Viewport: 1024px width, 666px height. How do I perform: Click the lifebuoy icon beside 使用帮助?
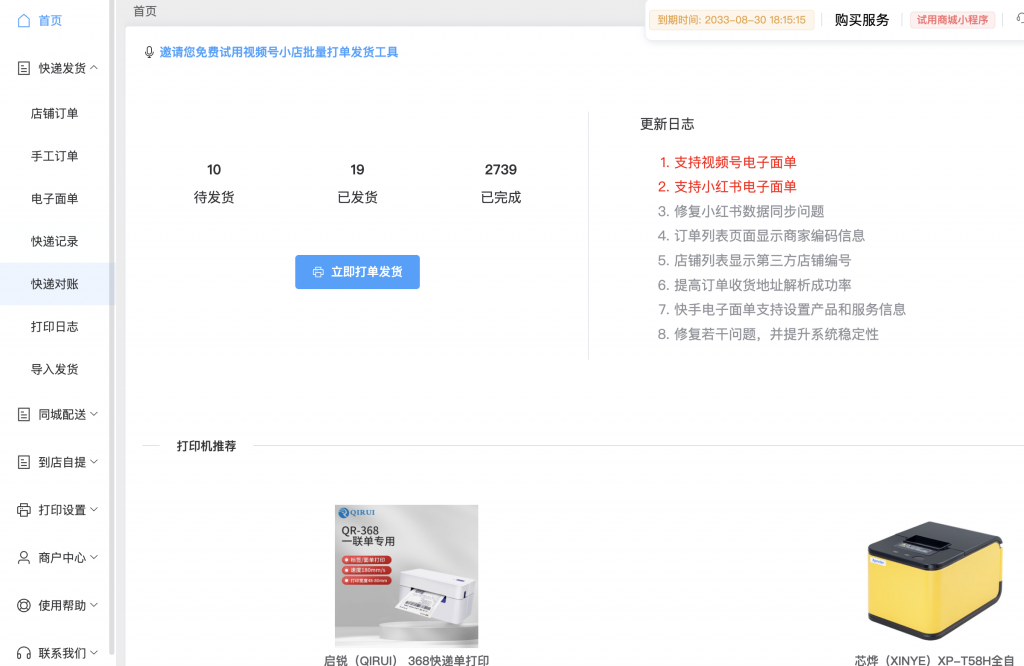(x=24, y=606)
